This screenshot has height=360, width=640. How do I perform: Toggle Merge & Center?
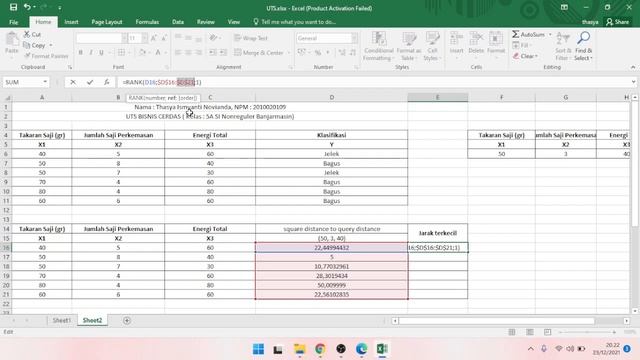coord(259,52)
